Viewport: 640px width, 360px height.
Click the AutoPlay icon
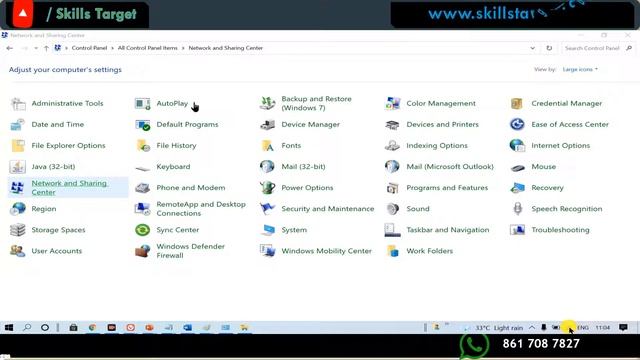(x=142, y=104)
